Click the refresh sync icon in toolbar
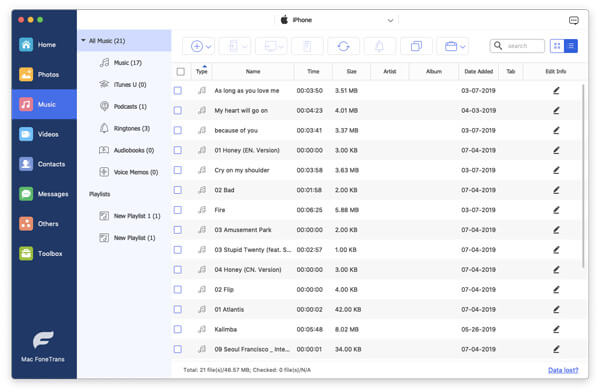This screenshot has width=600, height=392. click(x=343, y=46)
